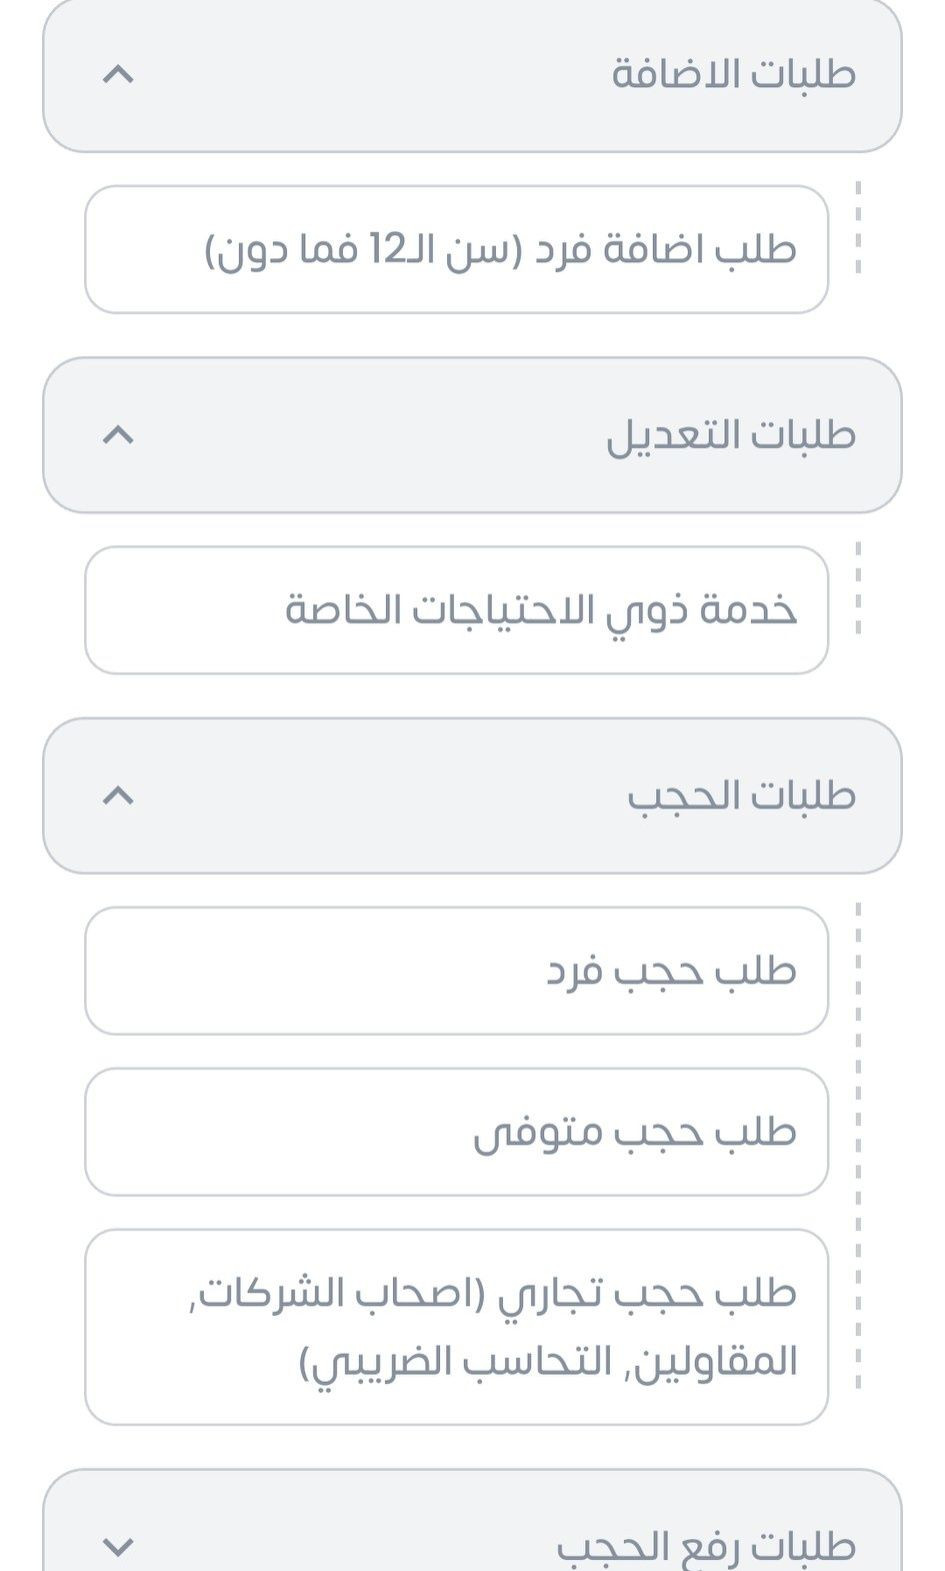Open طلب حجب تجاري (اصحاب الشركات) request
945x1571 pixels.
tap(457, 1327)
